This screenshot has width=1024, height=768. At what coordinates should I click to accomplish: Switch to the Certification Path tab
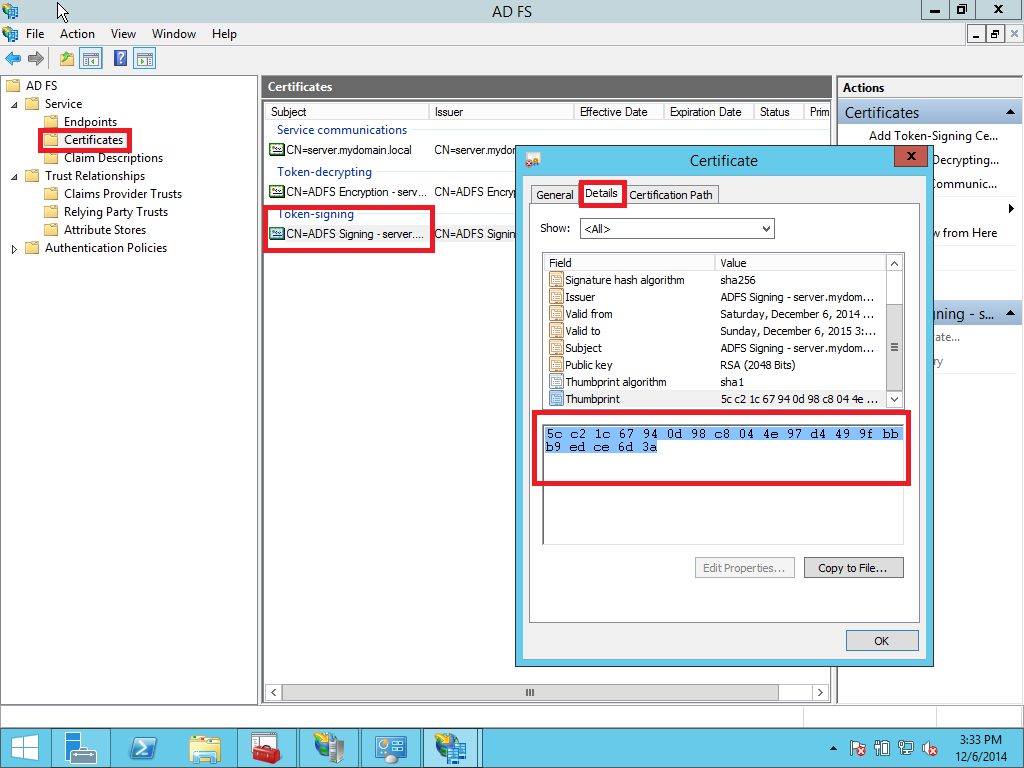click(671, 194)
